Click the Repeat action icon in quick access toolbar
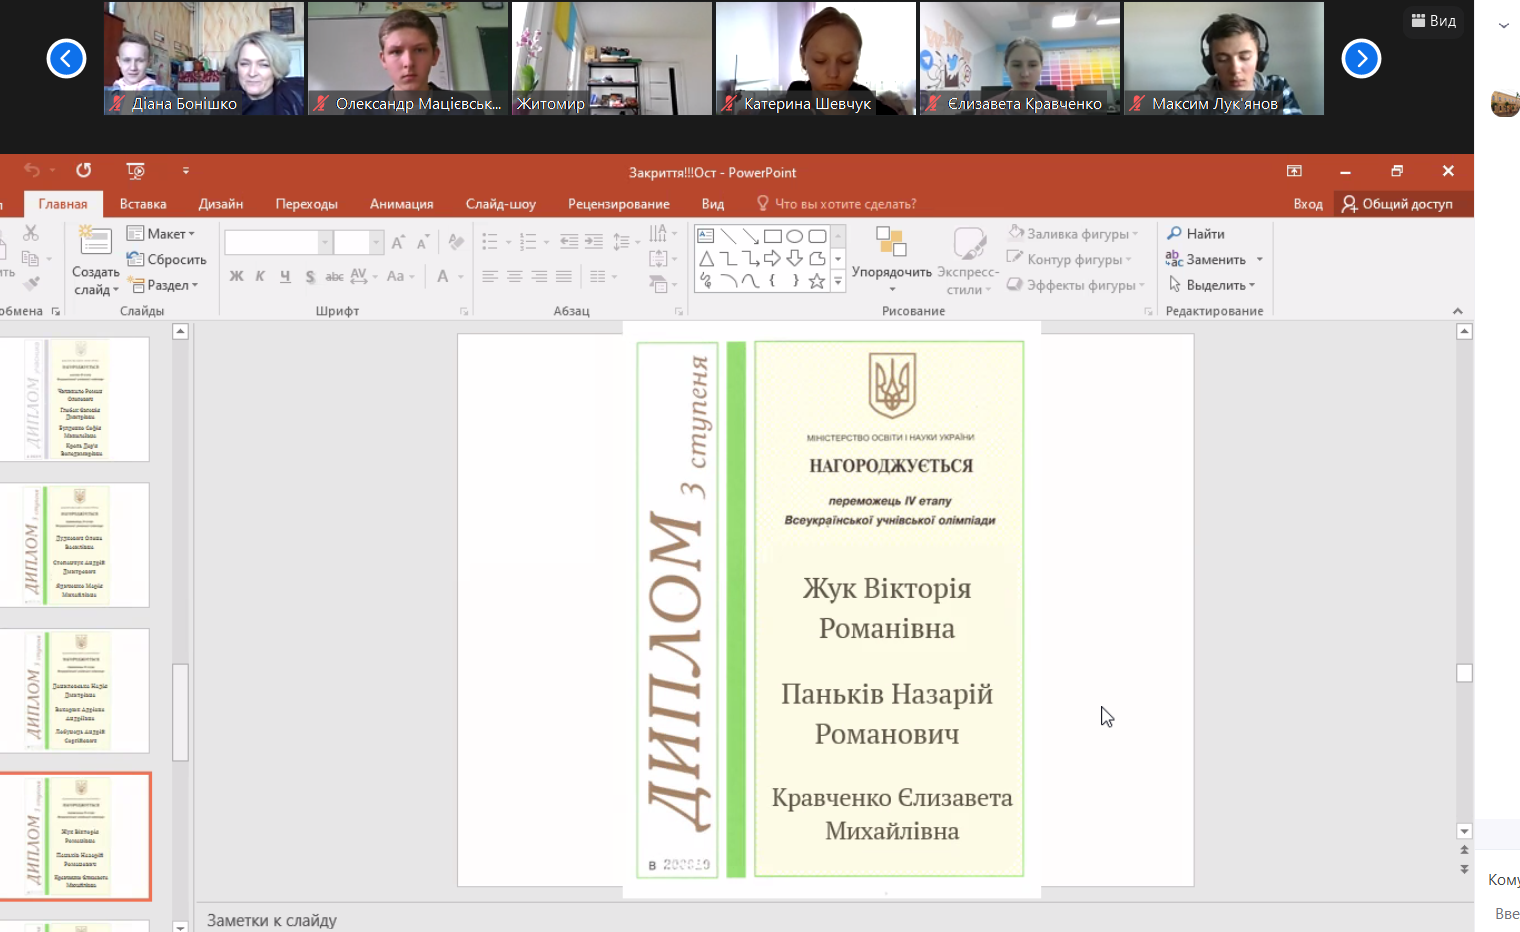 click(x=83, y=171)
